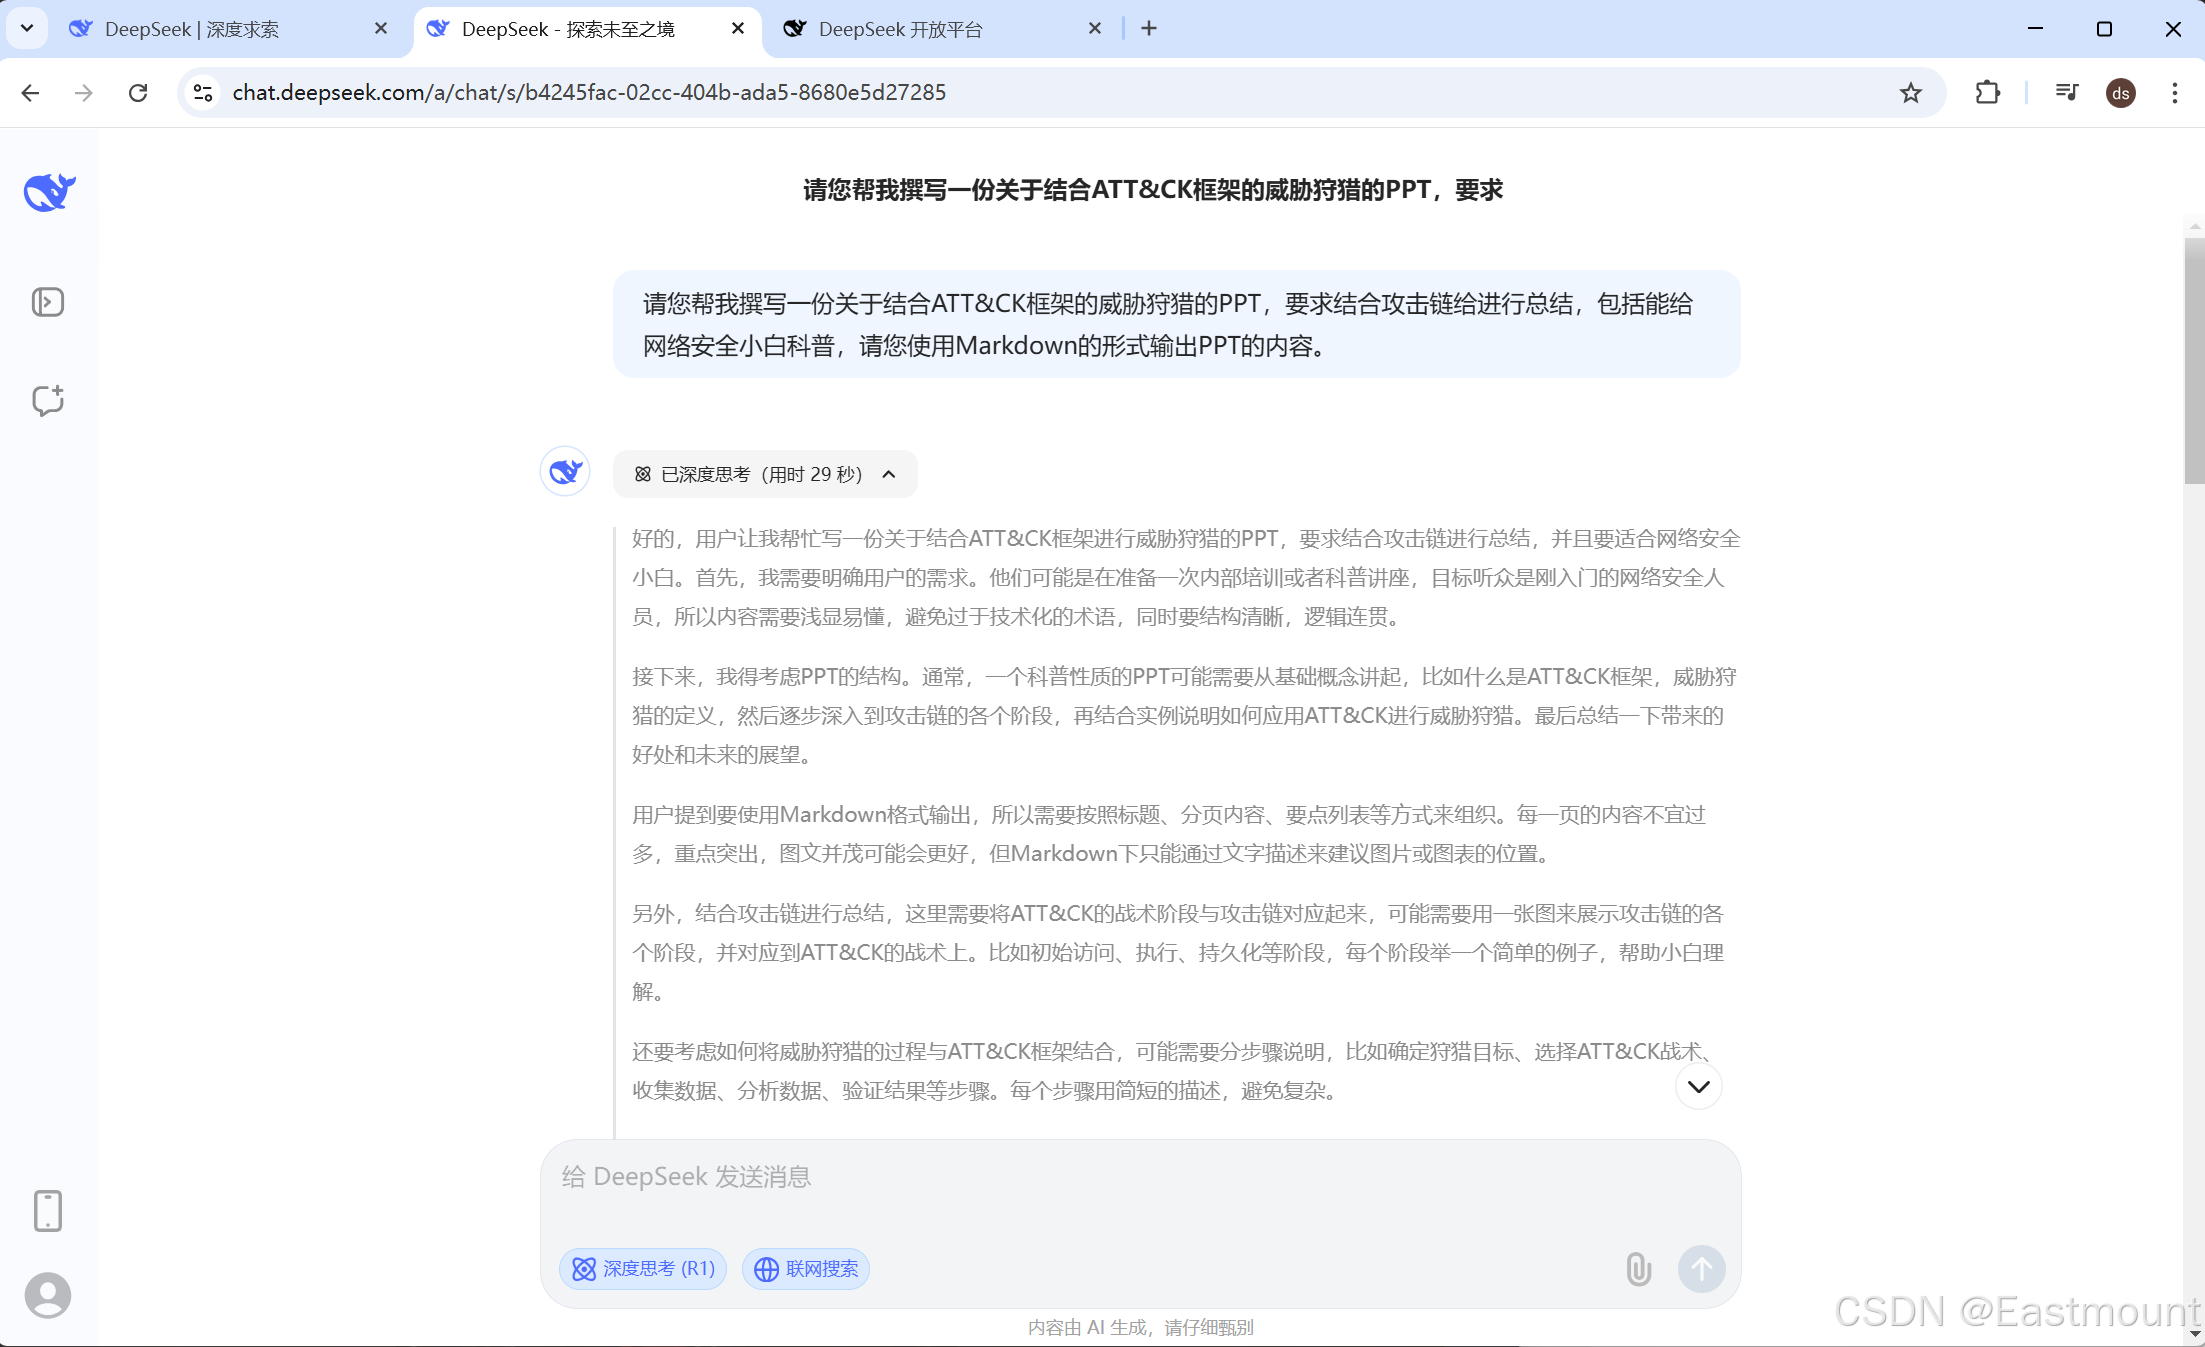Open the sidebar panel toggle icon
The height and width of the screenshot is (1347, 2205).
tap(48, 302)
